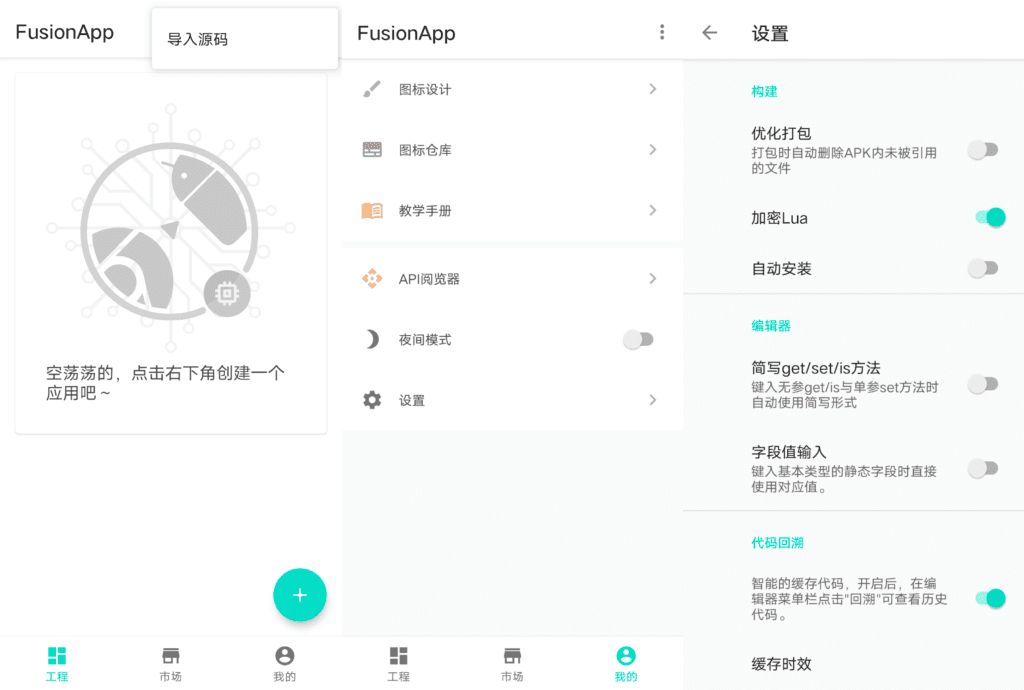The height and width of the screenshot is (690, 1024).
Task: Tap the FusionApp title in left screen
Action: 65,32
